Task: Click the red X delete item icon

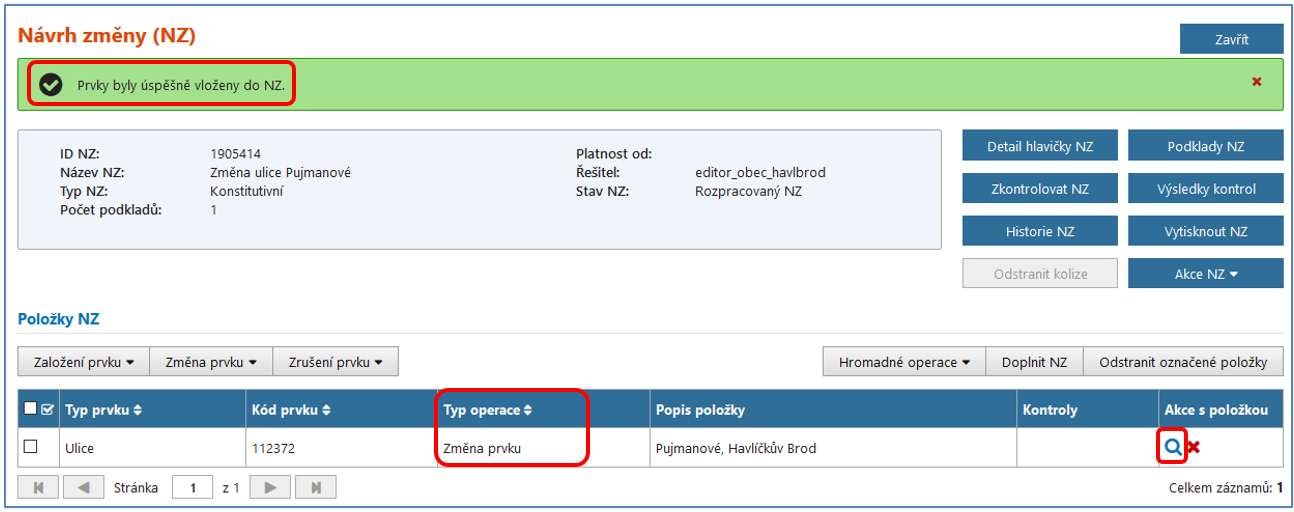Action: point(1193,448)
